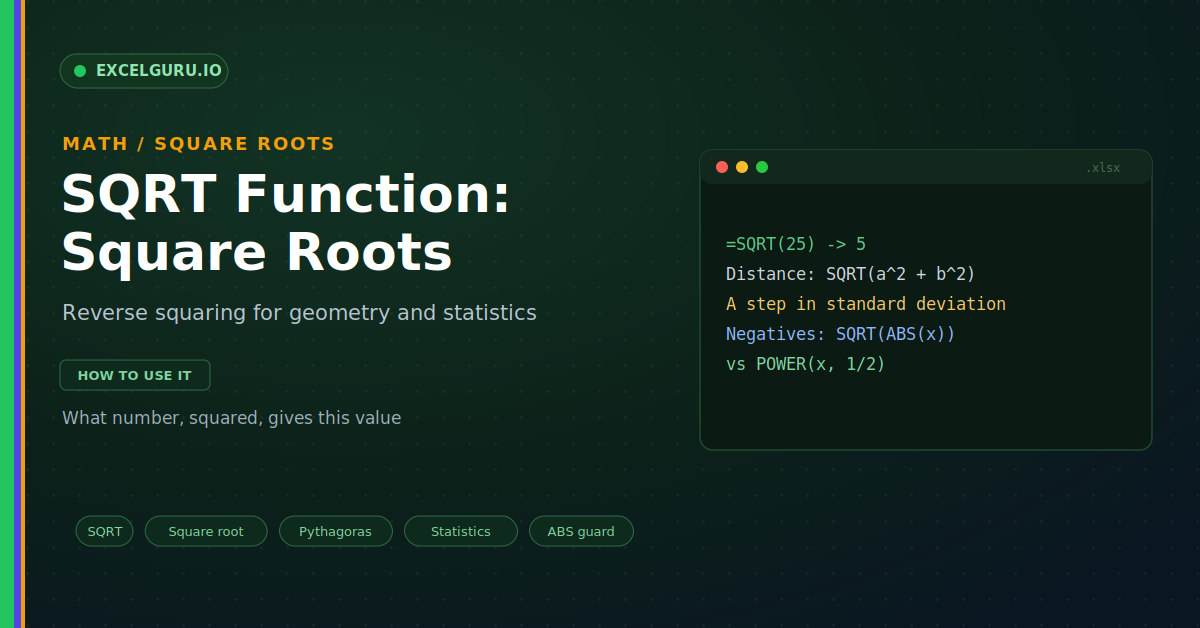Viewport: 1200px width, 628px height.
Task: Click the =SQRT(25) -> 5 code line
Action: click(x=796, y=244)
